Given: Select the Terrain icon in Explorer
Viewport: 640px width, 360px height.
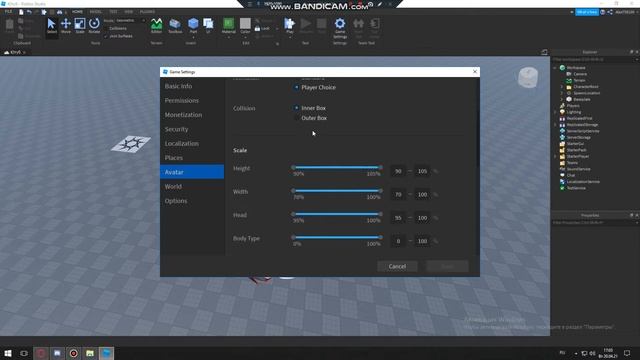Looking at the screenshot, I should pos(569,80).
